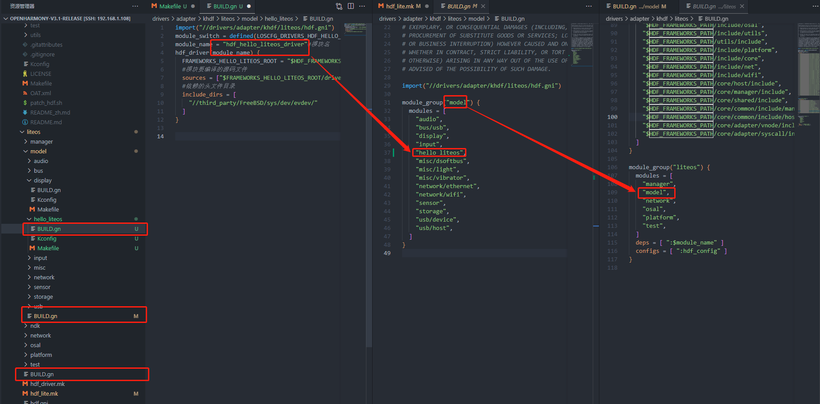820x404 pixels.
Task: Open BUILD.gn under display folder
Action: (x=49, y=190)
